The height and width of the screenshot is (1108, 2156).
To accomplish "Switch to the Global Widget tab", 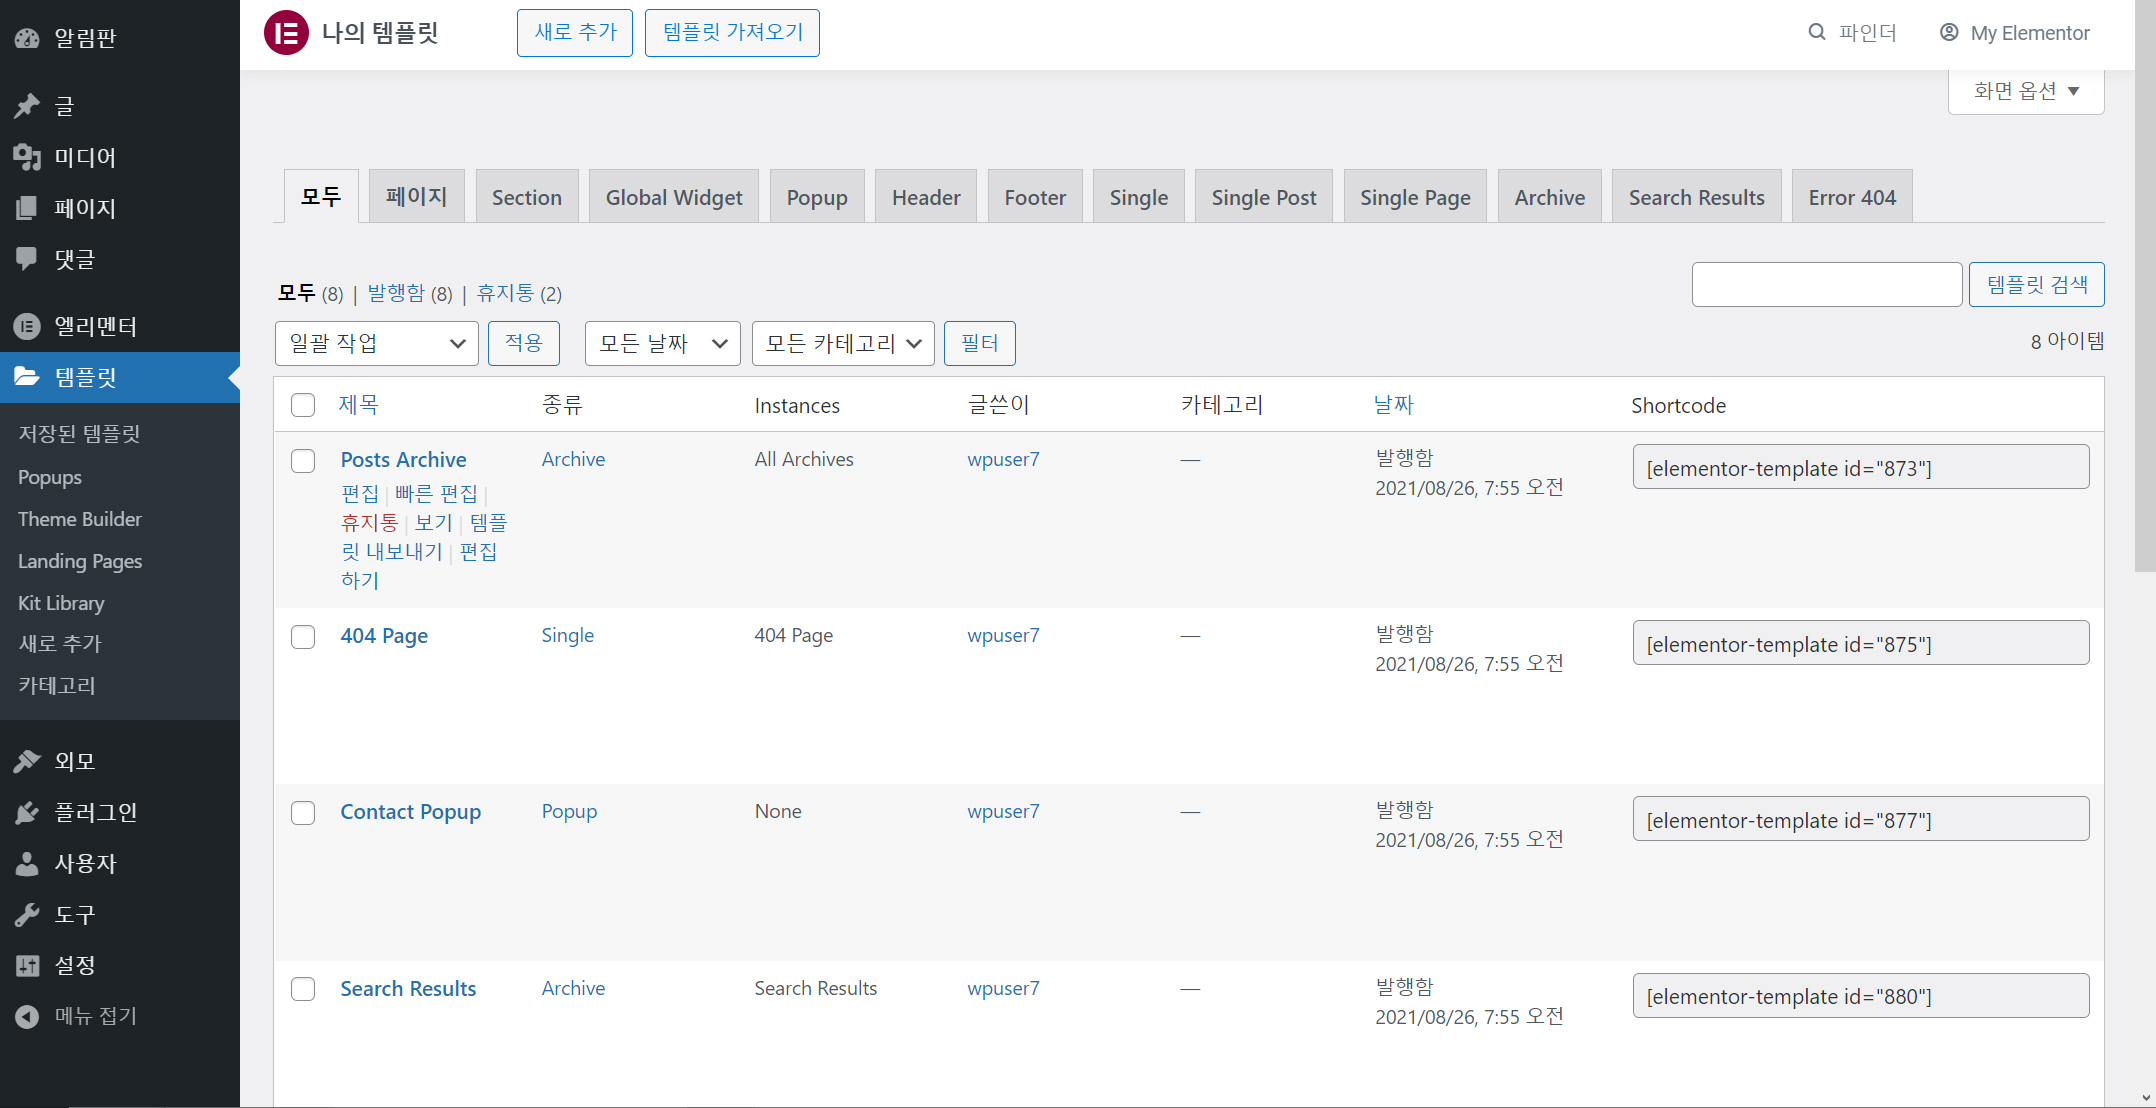I will click(x=673, y=197).
